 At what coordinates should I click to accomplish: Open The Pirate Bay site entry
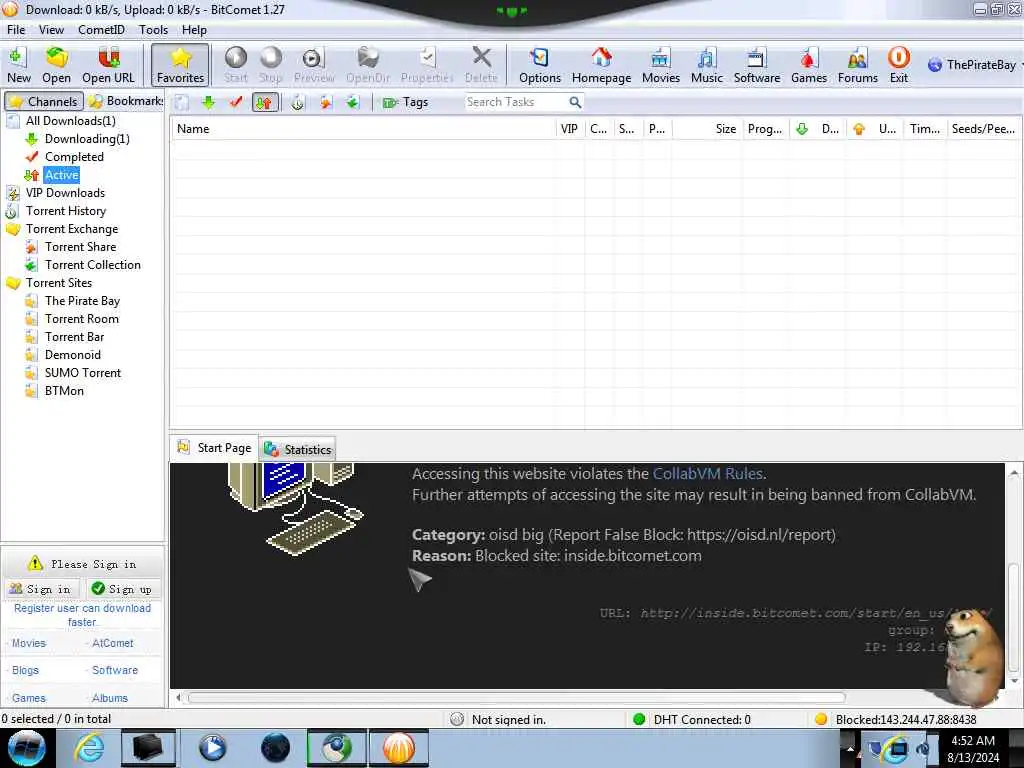[82, 301]
